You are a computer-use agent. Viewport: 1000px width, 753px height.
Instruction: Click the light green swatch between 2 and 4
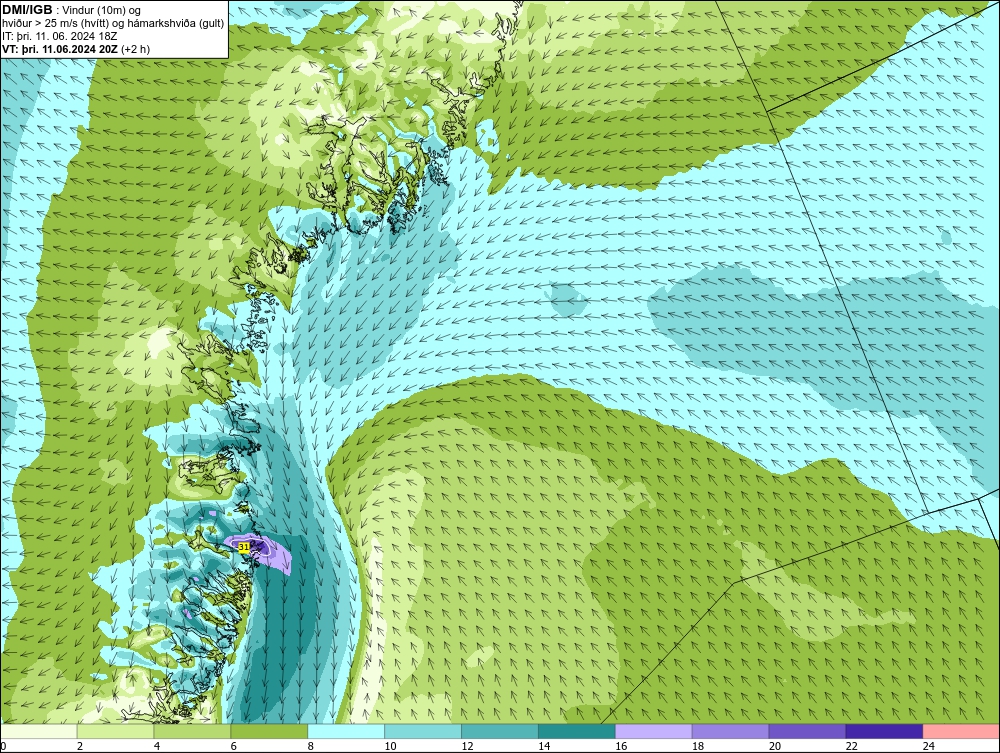coord(115,731)
